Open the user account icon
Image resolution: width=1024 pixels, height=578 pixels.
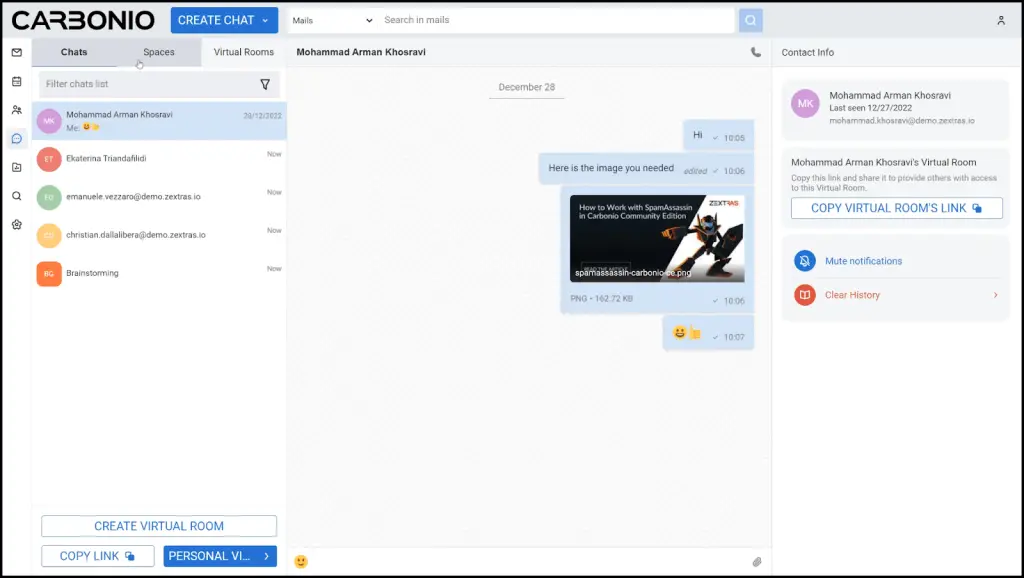click(1000, 21)
